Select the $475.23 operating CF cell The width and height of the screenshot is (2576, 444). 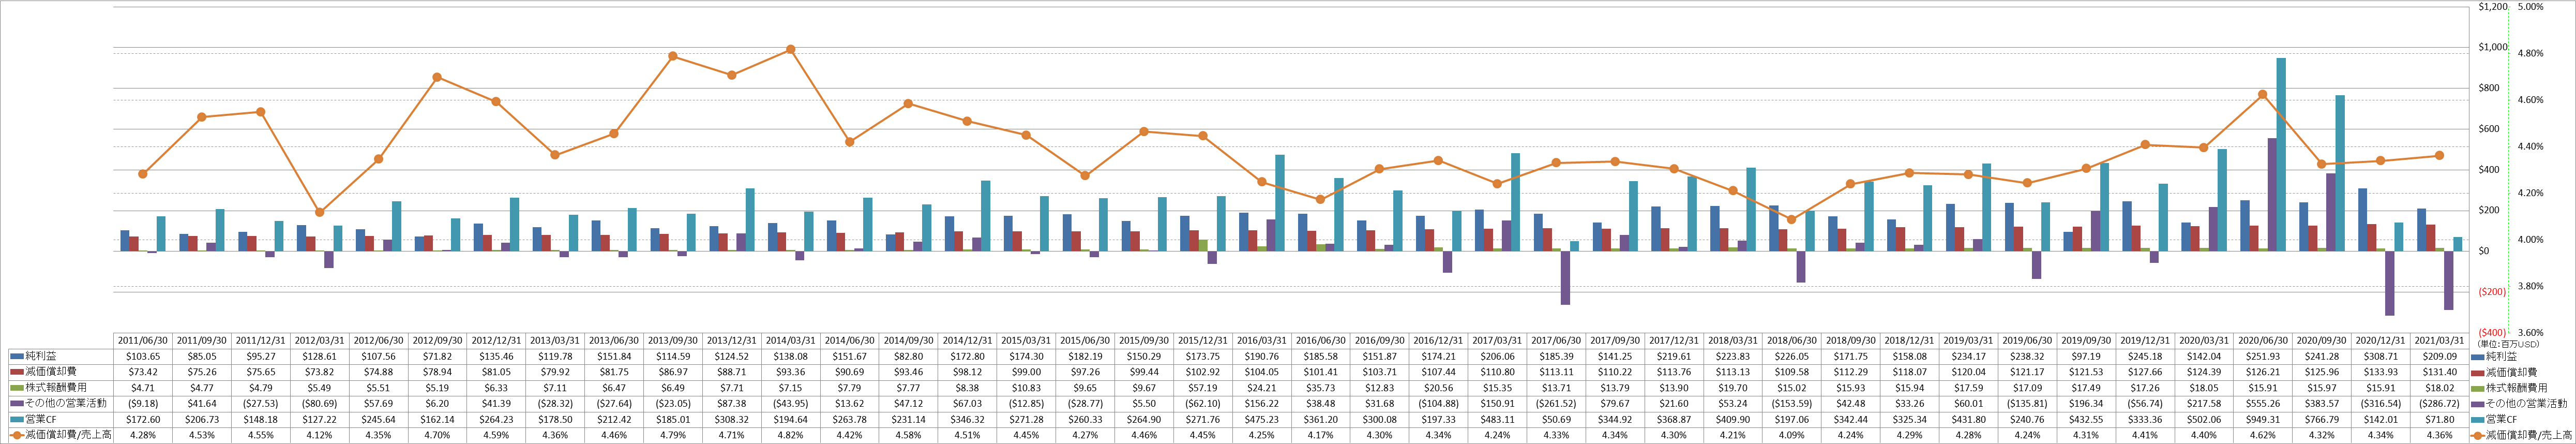point(1263,419)
